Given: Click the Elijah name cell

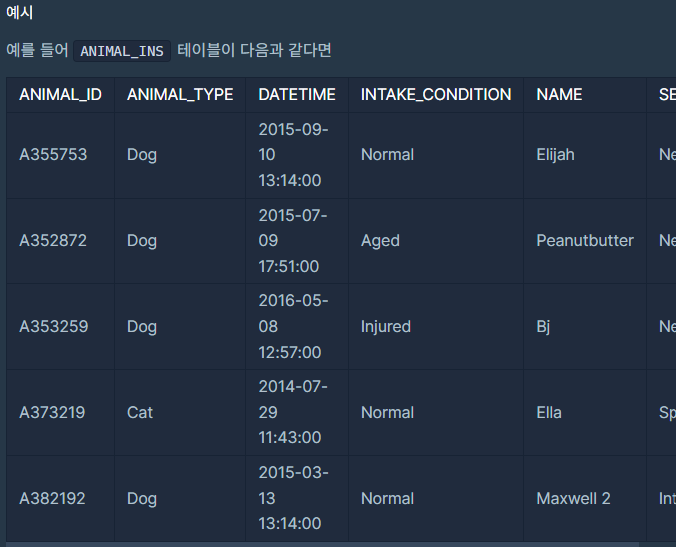Looking at the screenshot, I should [x=585, y=155].
